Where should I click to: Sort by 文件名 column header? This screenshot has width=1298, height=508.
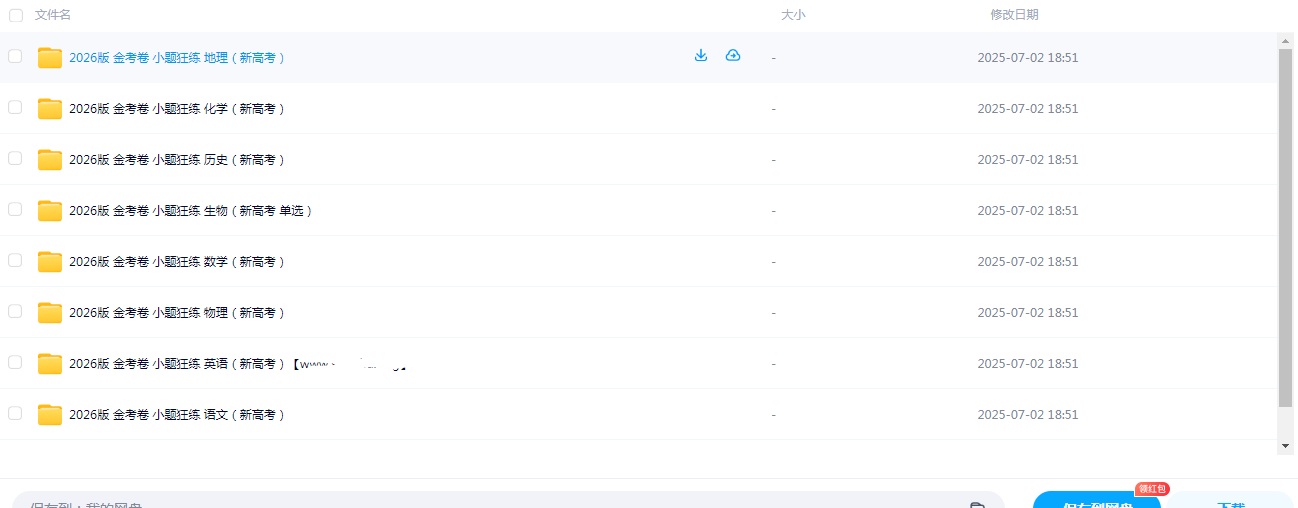tap(53, 15)
